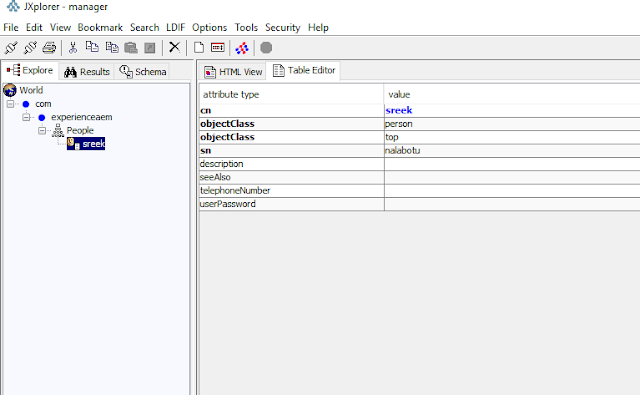Open the Security menu
The image size is (640, 395).
click(x=282, y=27)
